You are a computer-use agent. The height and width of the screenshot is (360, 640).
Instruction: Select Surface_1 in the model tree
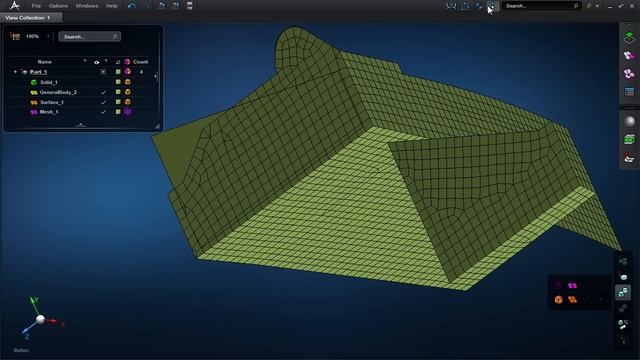coord(52,102)
